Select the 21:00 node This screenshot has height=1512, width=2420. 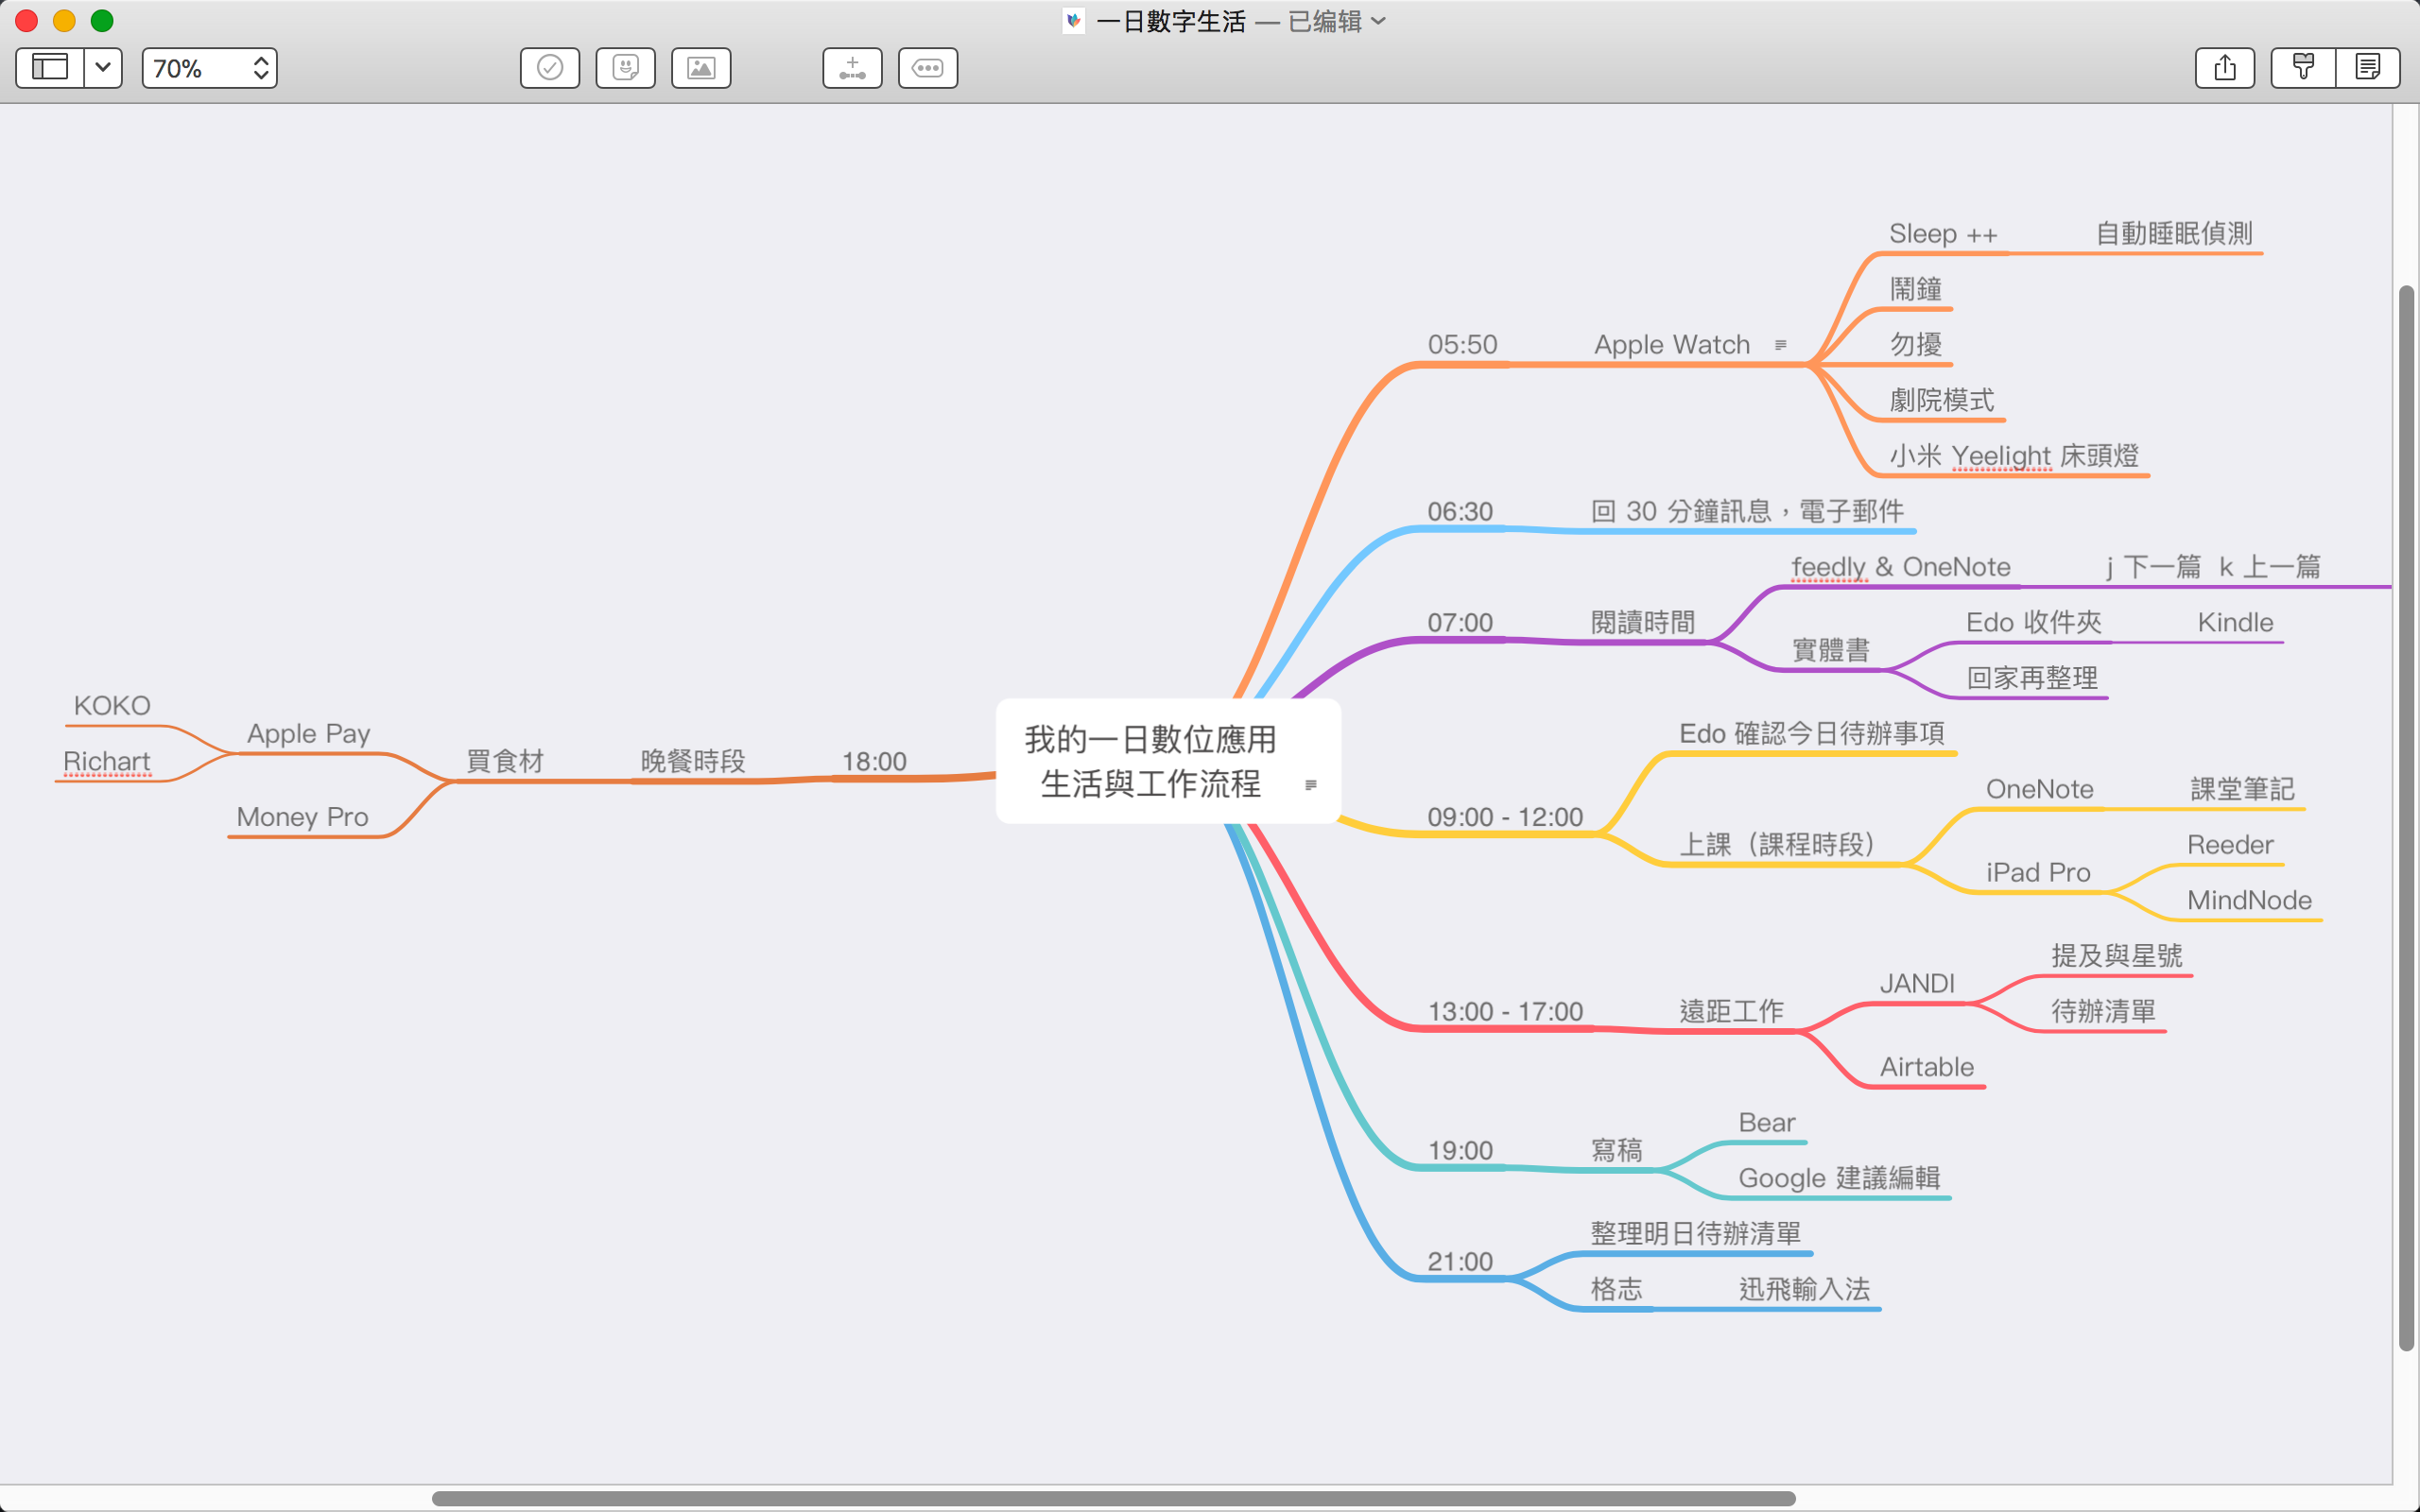pos(1460,1262)
